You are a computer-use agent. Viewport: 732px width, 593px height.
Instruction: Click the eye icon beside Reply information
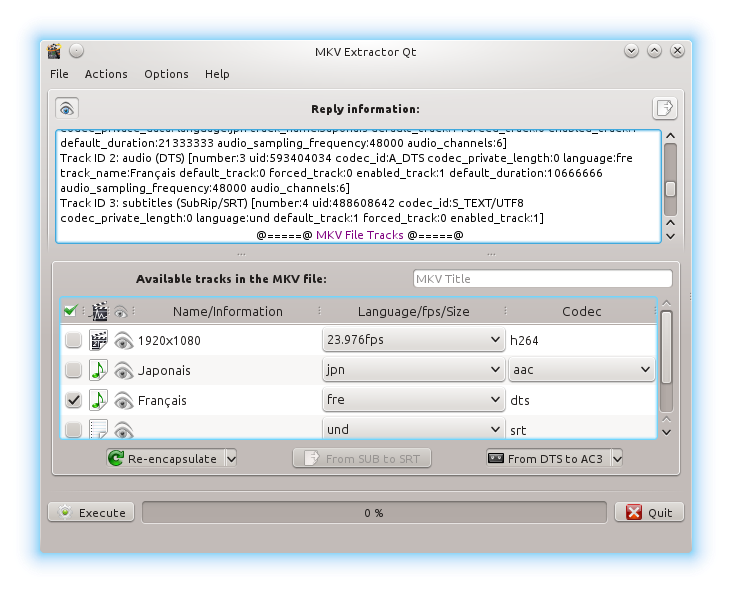[x=67, y=108]
